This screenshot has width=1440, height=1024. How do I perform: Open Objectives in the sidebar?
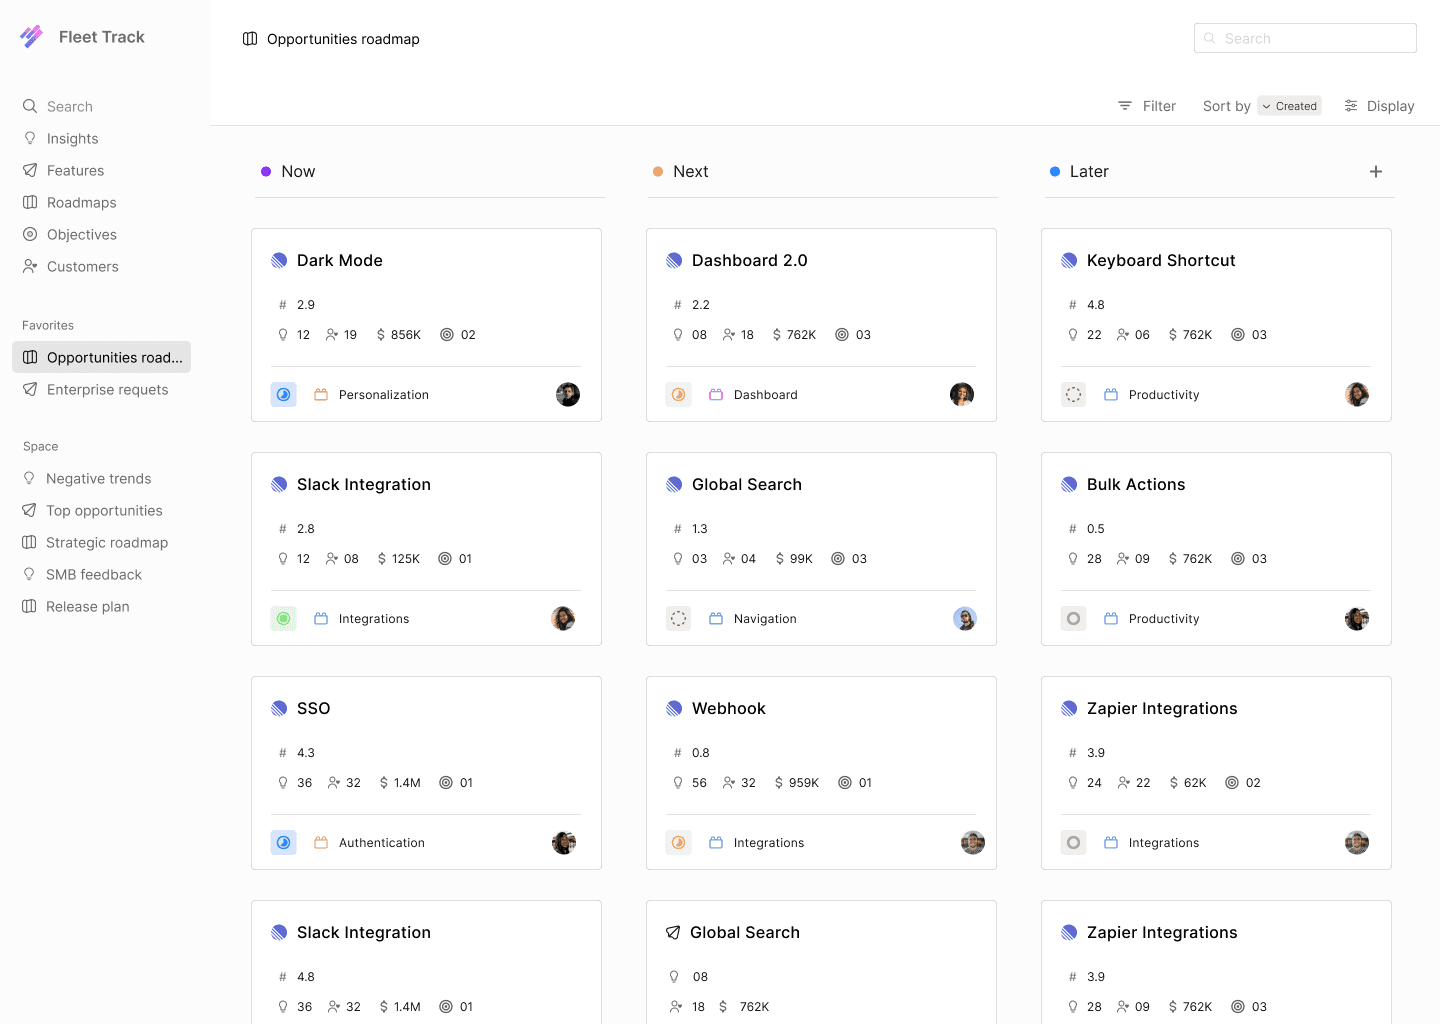pos(70,234)
